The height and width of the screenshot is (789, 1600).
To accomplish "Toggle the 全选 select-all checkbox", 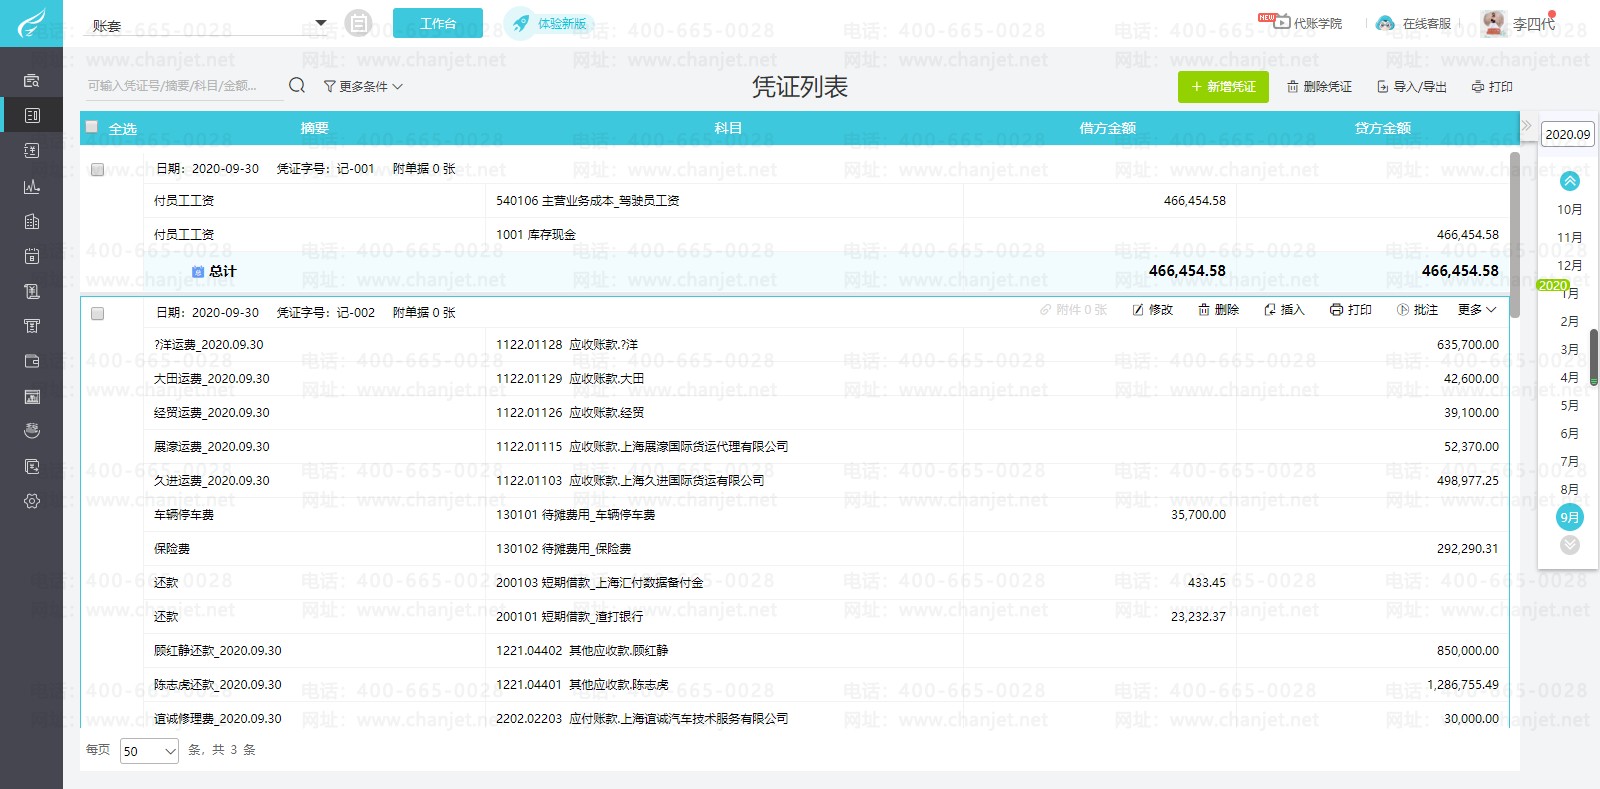I will tap(93, 128).
